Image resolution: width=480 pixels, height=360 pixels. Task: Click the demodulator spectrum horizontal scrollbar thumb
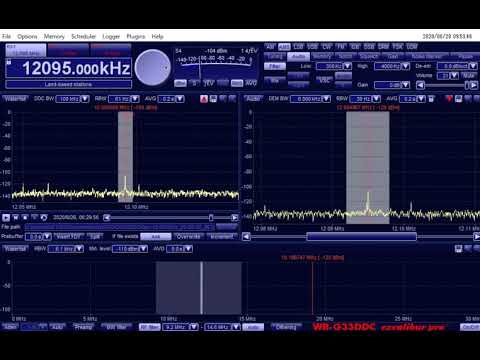361,237
